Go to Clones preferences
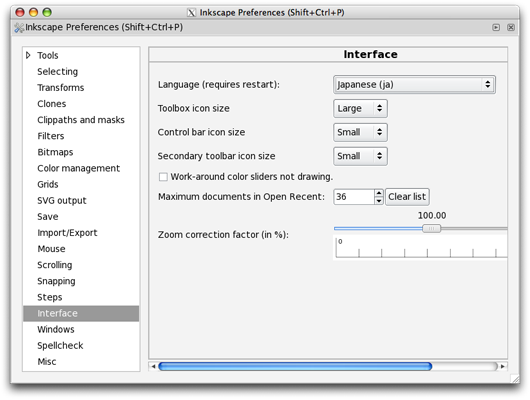Viewport: 530px width, 400px height. 52,104
